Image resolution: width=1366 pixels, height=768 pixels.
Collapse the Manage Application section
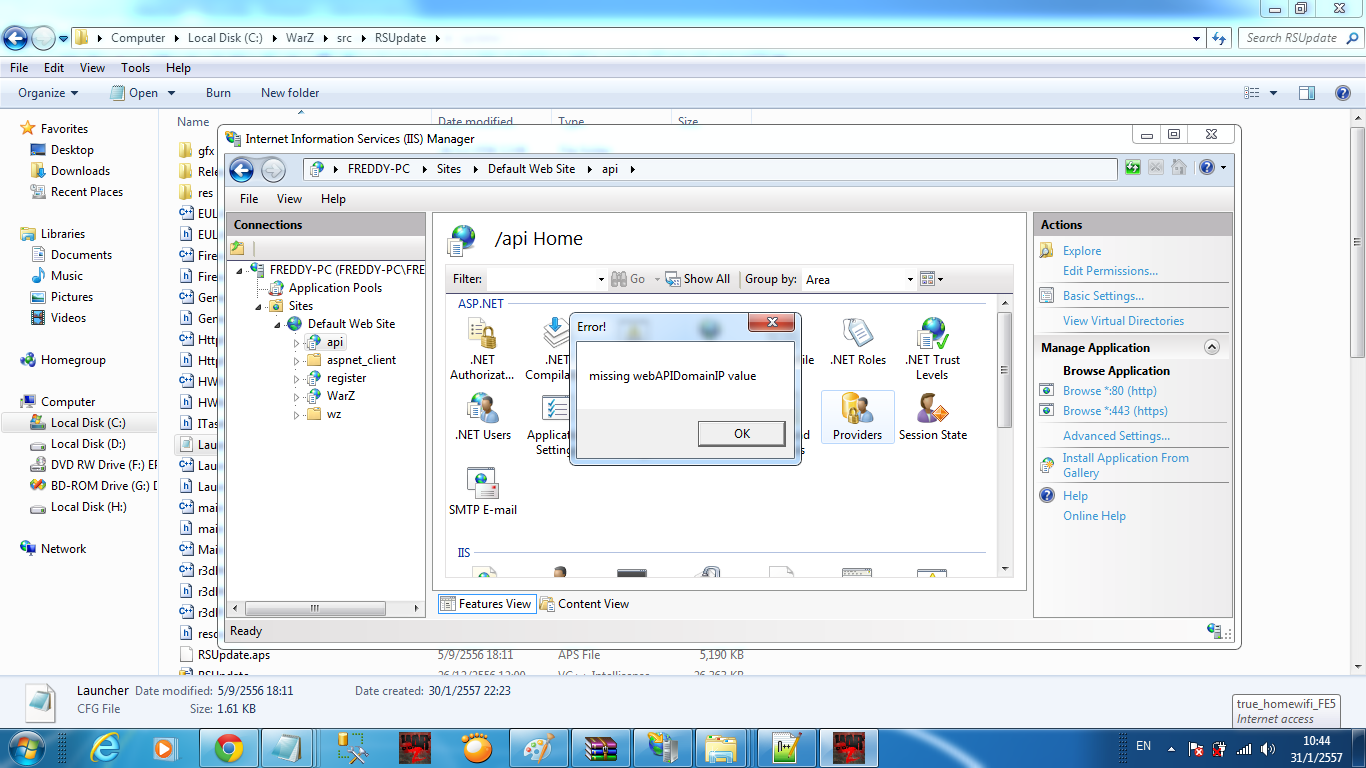[1212, 347]
